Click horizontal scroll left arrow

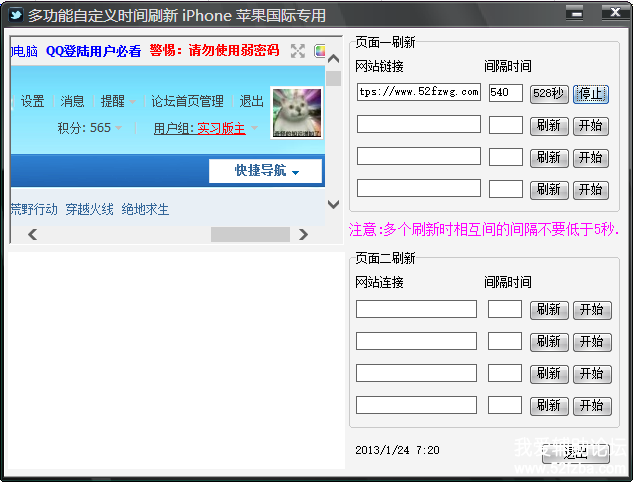point(33,234)
